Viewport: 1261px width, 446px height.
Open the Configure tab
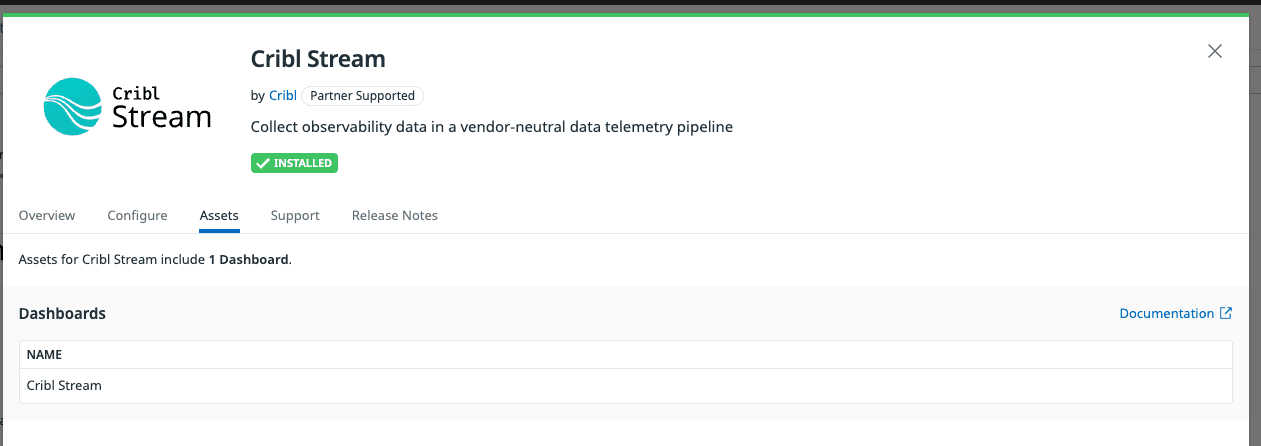click(x=137, y=216)
